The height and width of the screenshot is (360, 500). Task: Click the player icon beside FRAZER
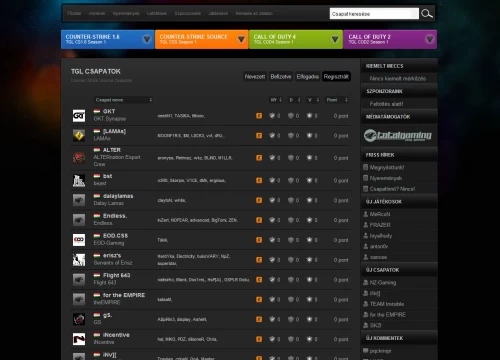(x=366, y=225)
